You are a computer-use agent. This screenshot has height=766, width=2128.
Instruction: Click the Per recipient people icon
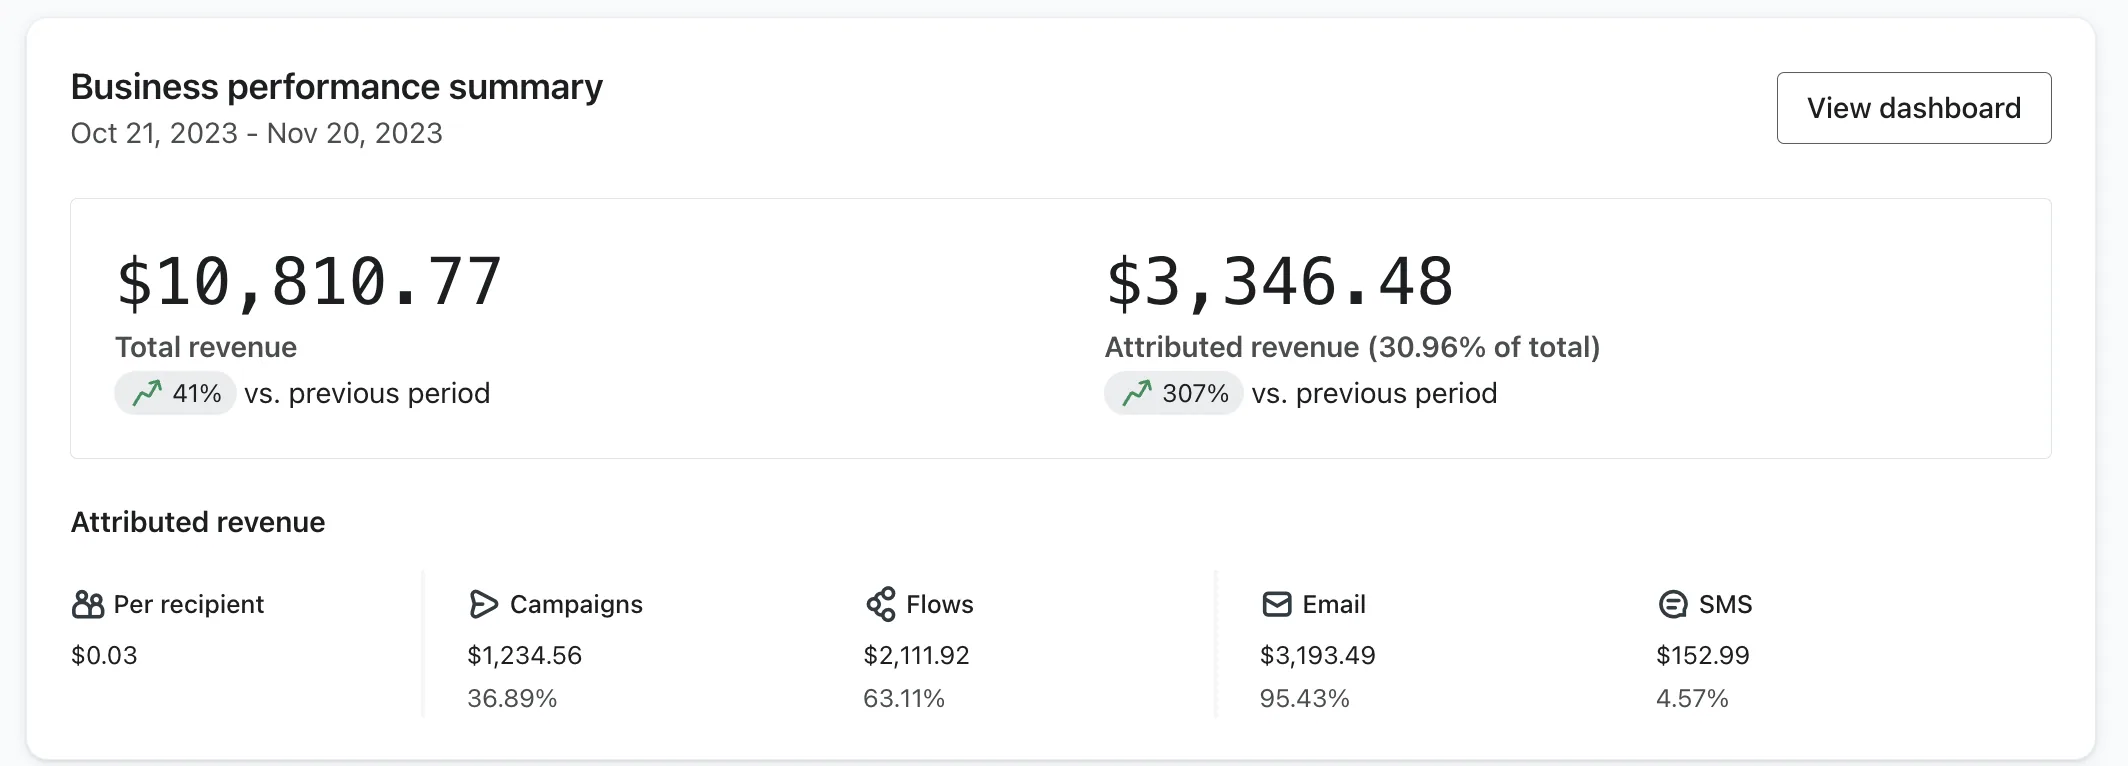coord(88,604)
